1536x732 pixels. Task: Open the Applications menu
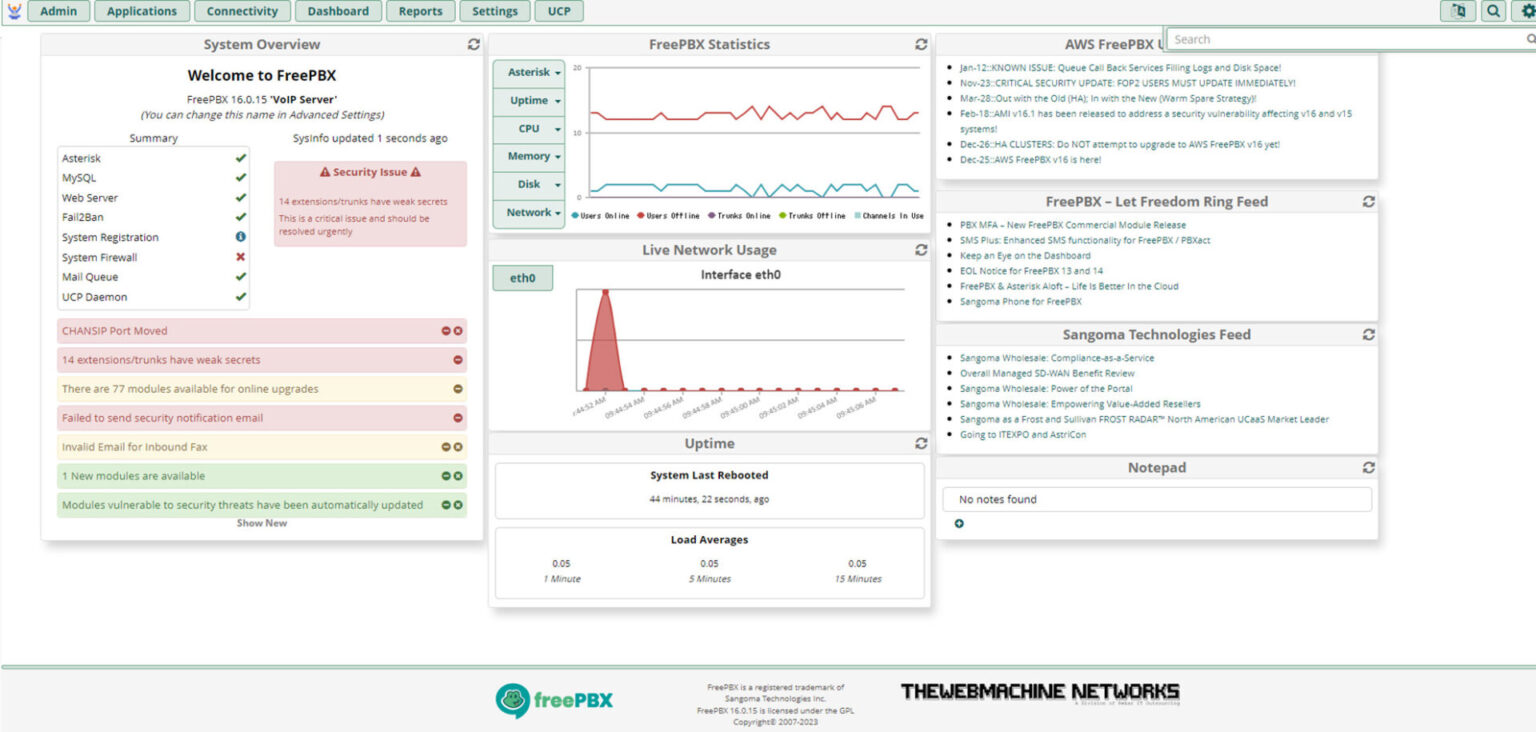[x=141, y=11]
